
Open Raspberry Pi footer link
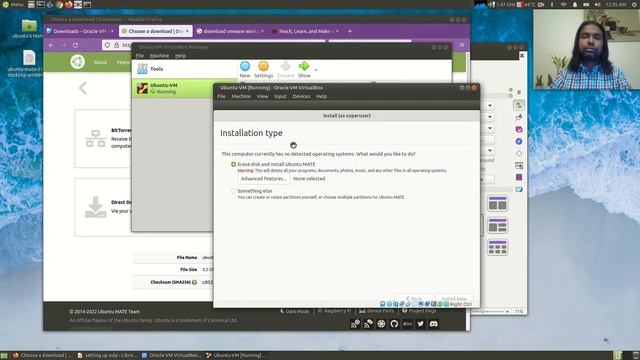[334, 311]
